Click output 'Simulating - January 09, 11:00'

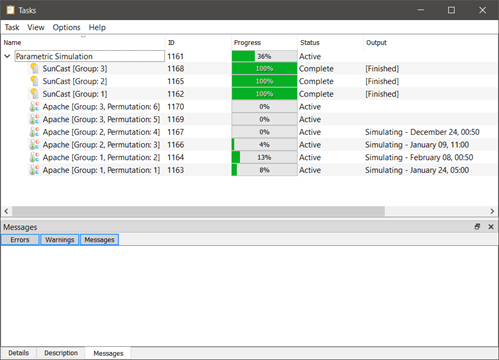[x=417, y=145]
